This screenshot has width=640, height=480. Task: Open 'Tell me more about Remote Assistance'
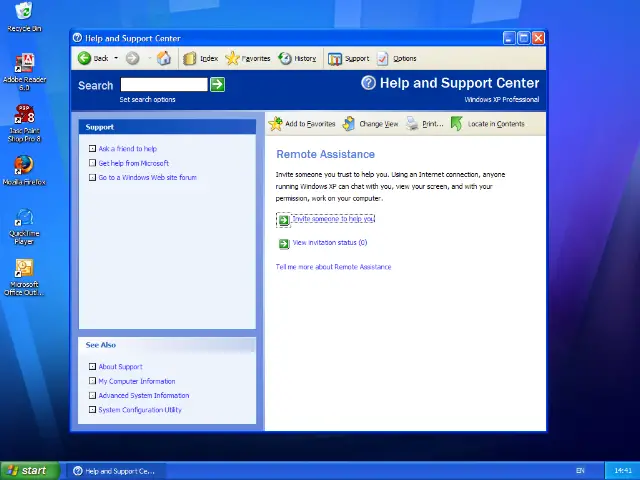[333, 267]
